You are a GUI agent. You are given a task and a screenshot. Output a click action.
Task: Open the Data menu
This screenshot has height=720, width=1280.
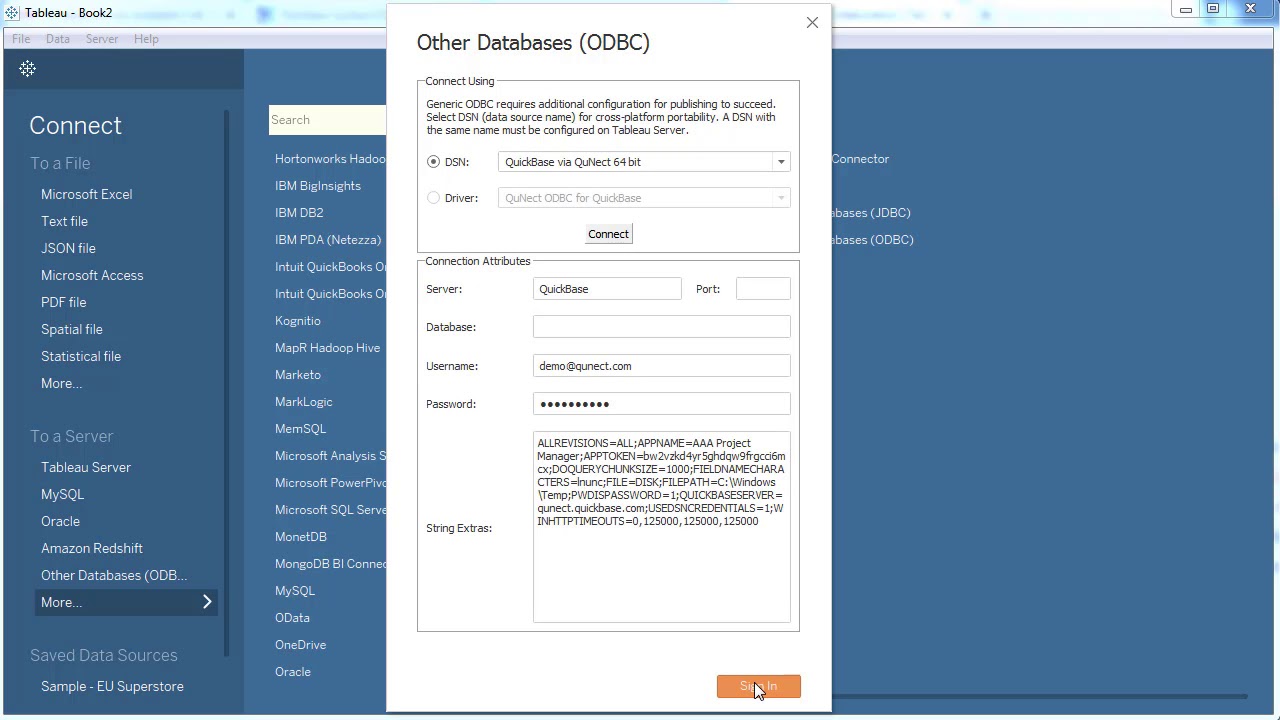(57, 38)
